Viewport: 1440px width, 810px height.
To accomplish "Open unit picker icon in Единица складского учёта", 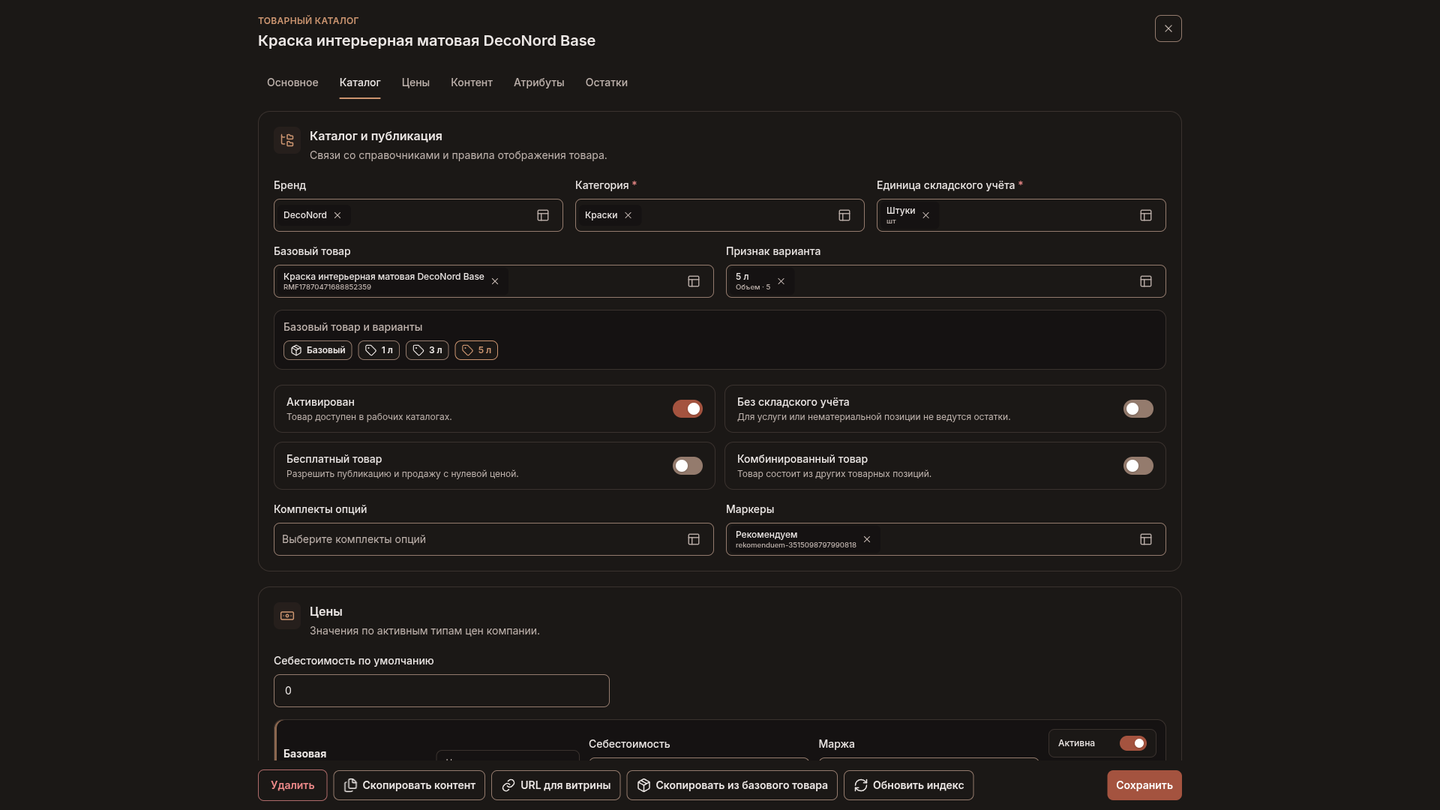I will point(1146,215).
